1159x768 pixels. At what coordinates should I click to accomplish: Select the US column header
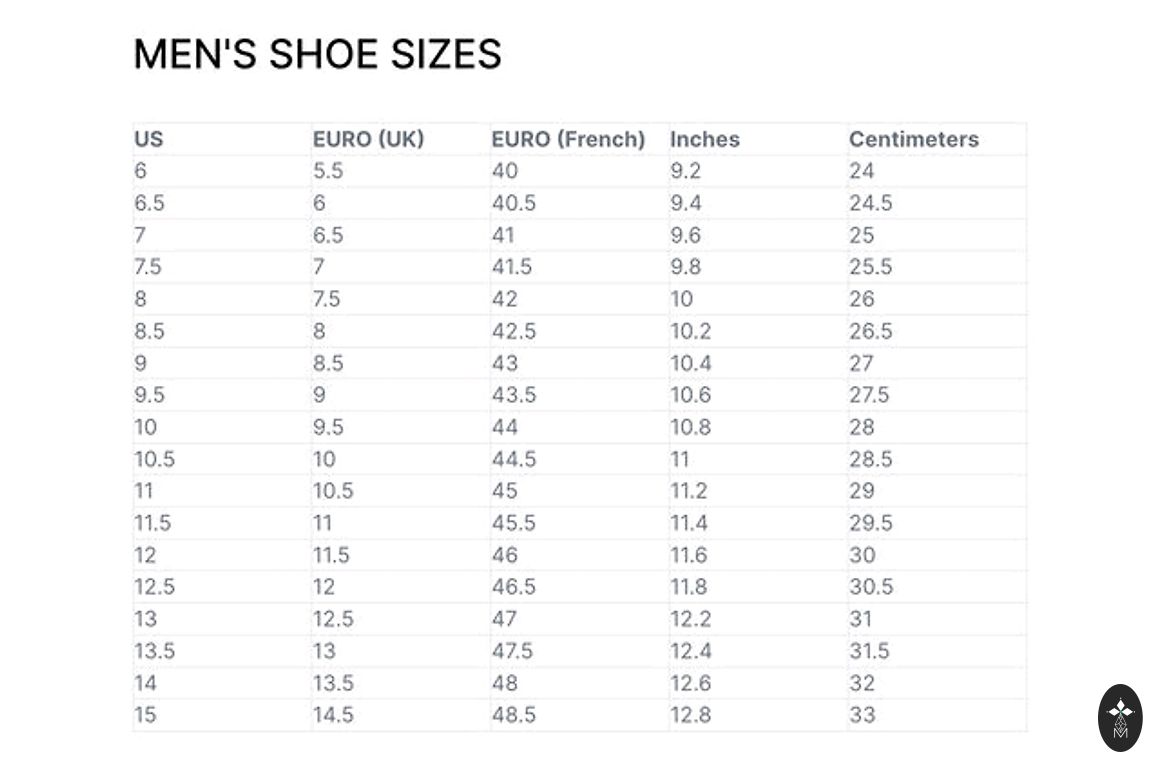[149, 139]
